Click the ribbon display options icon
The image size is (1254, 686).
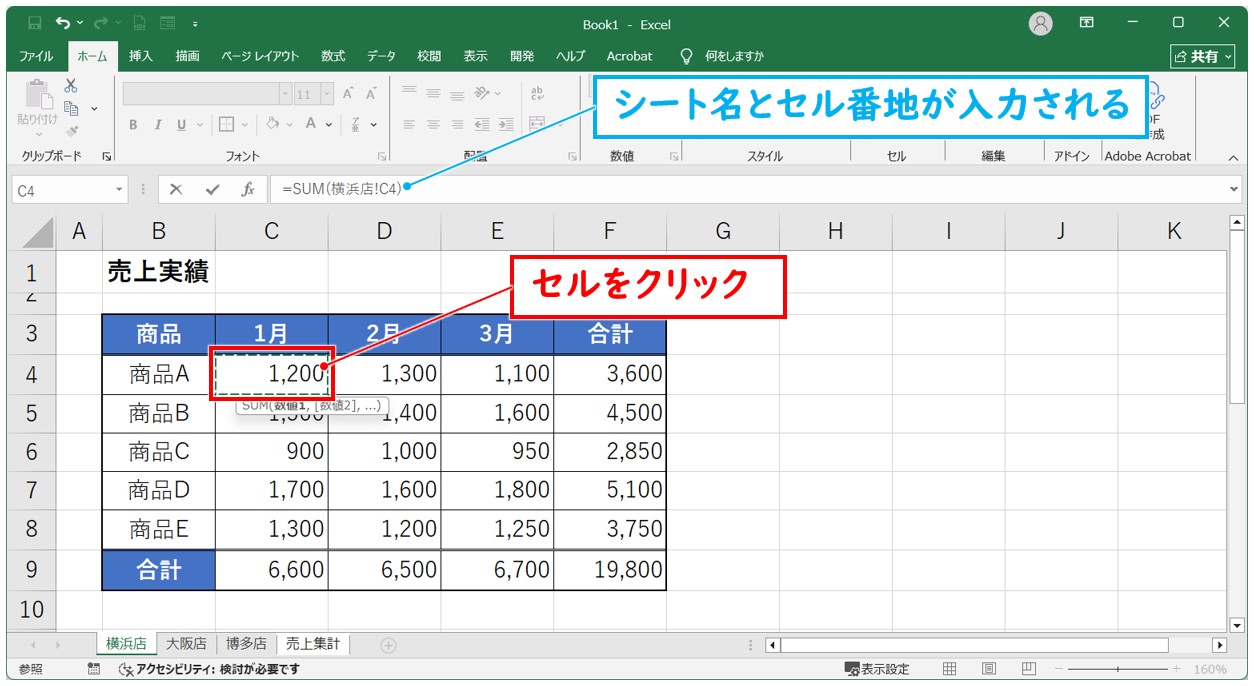(1087, 23)
